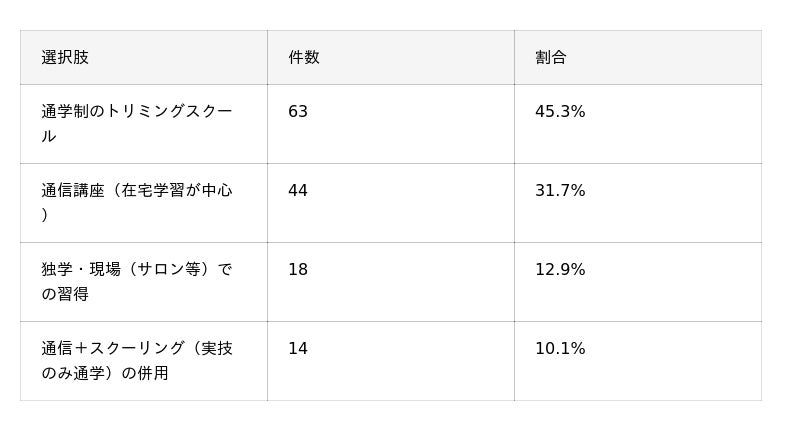Select the percentage cell showing 45.3%
The width and height of the screenshot is (800, 431).
(638, 124)
